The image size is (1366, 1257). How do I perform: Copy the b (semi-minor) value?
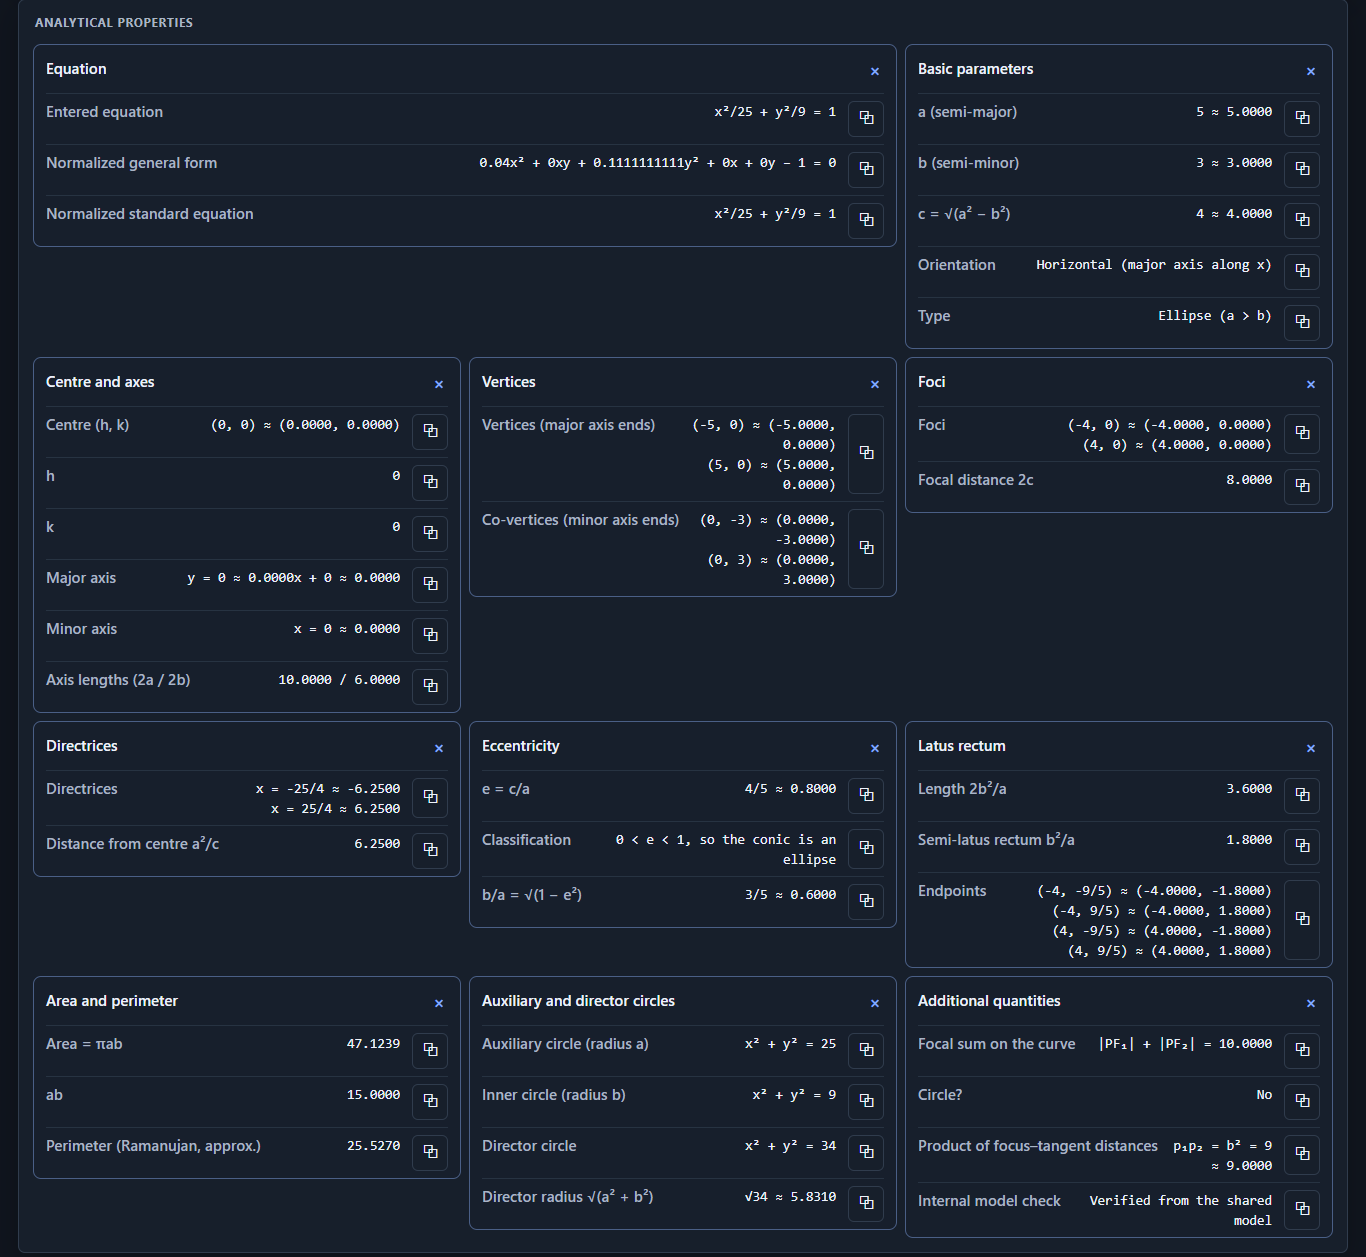coord(1302,169)
